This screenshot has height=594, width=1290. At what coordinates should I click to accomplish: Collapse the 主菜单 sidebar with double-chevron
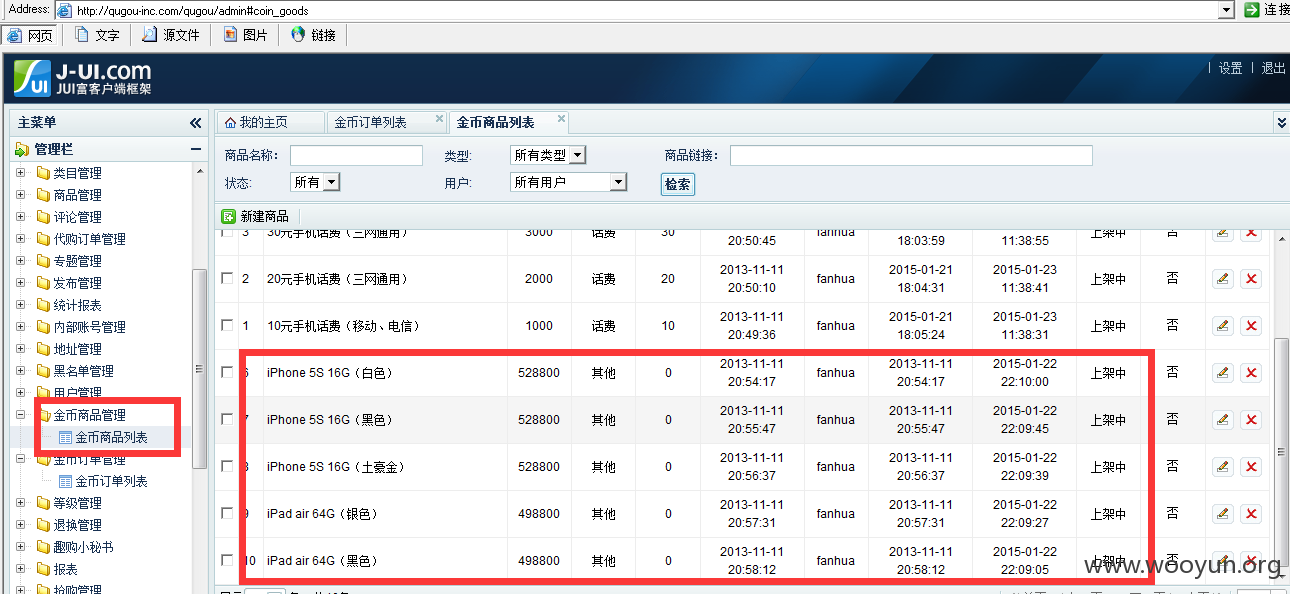[195, 122]
